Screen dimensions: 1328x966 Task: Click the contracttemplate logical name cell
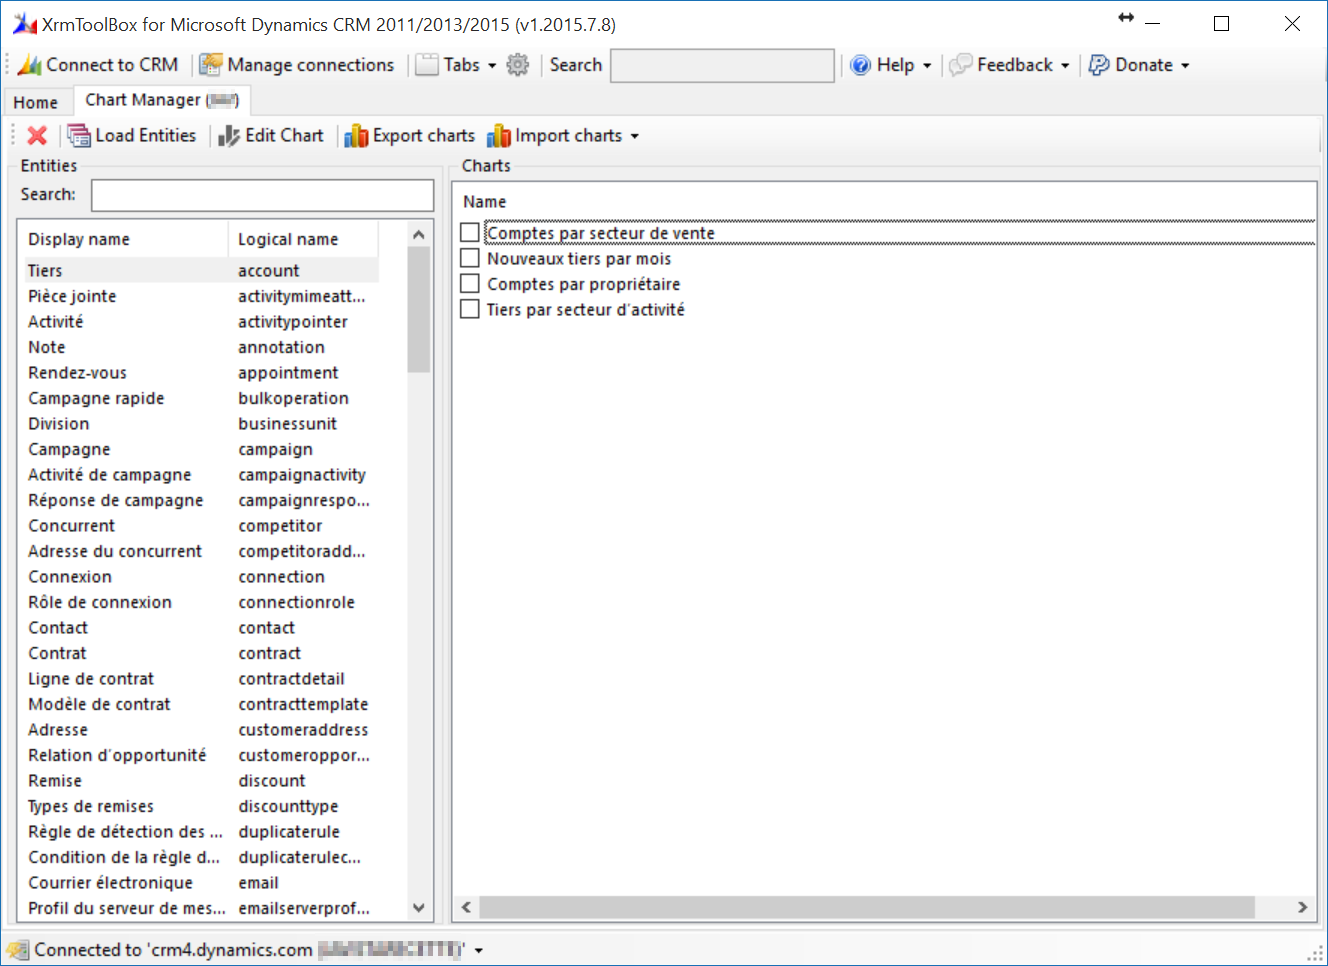point(303,704)
